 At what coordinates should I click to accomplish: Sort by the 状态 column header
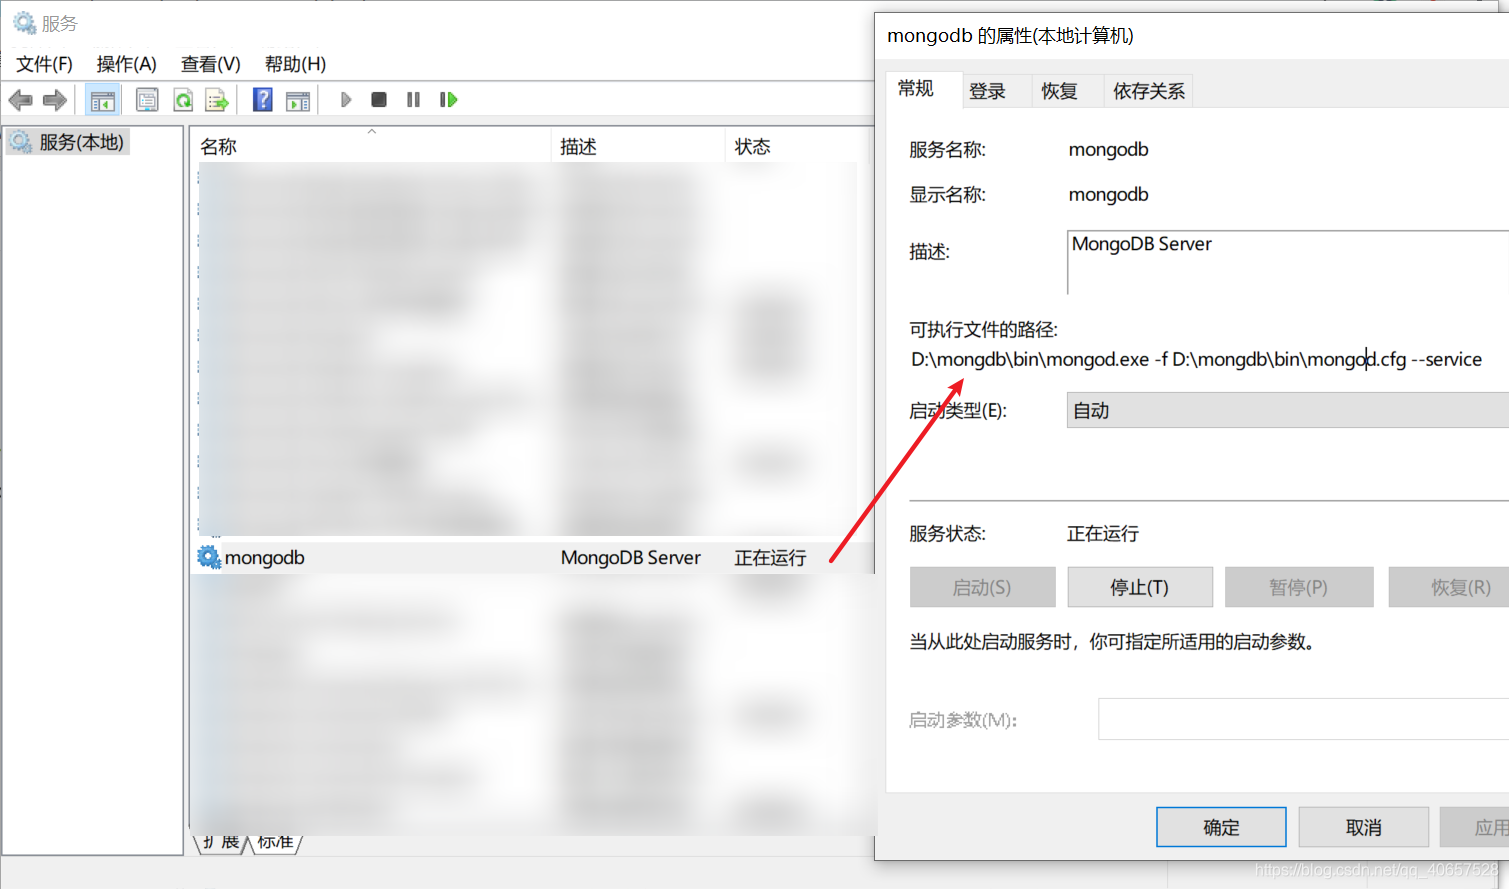[x=798, y=146]
